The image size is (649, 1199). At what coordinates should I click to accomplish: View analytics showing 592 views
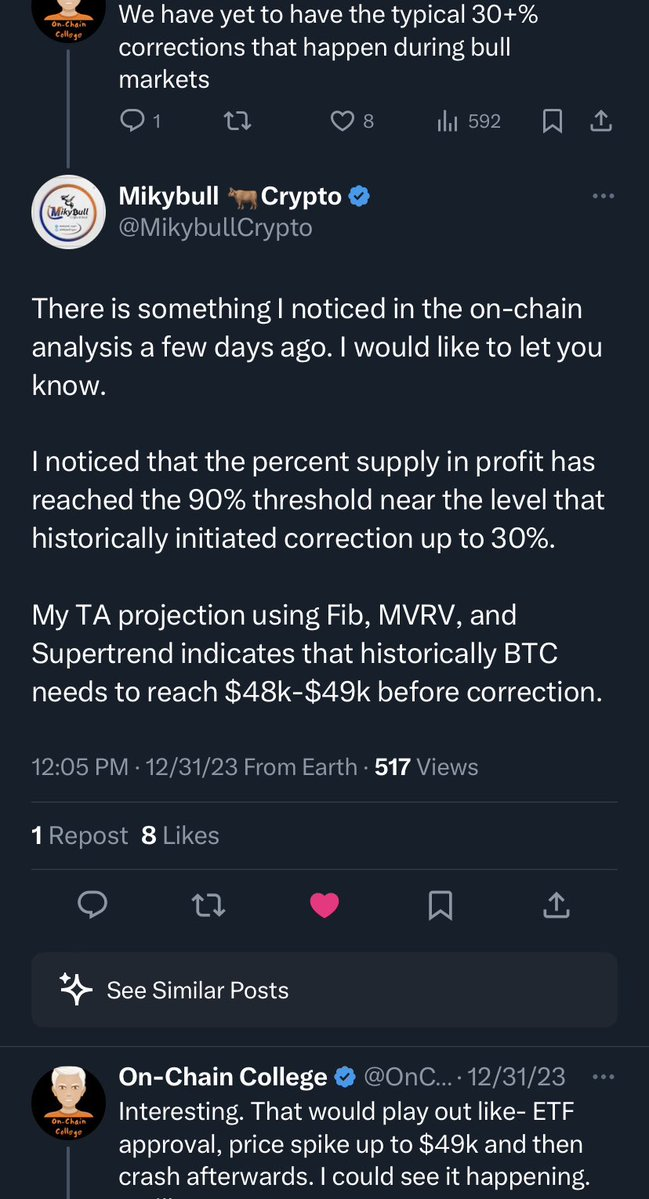469,121
